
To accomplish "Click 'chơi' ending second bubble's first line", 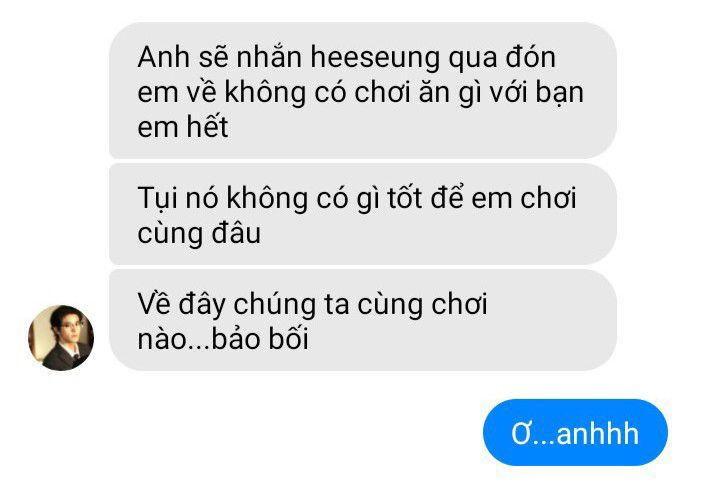I will pyautogui.click(x=548, y=198).
